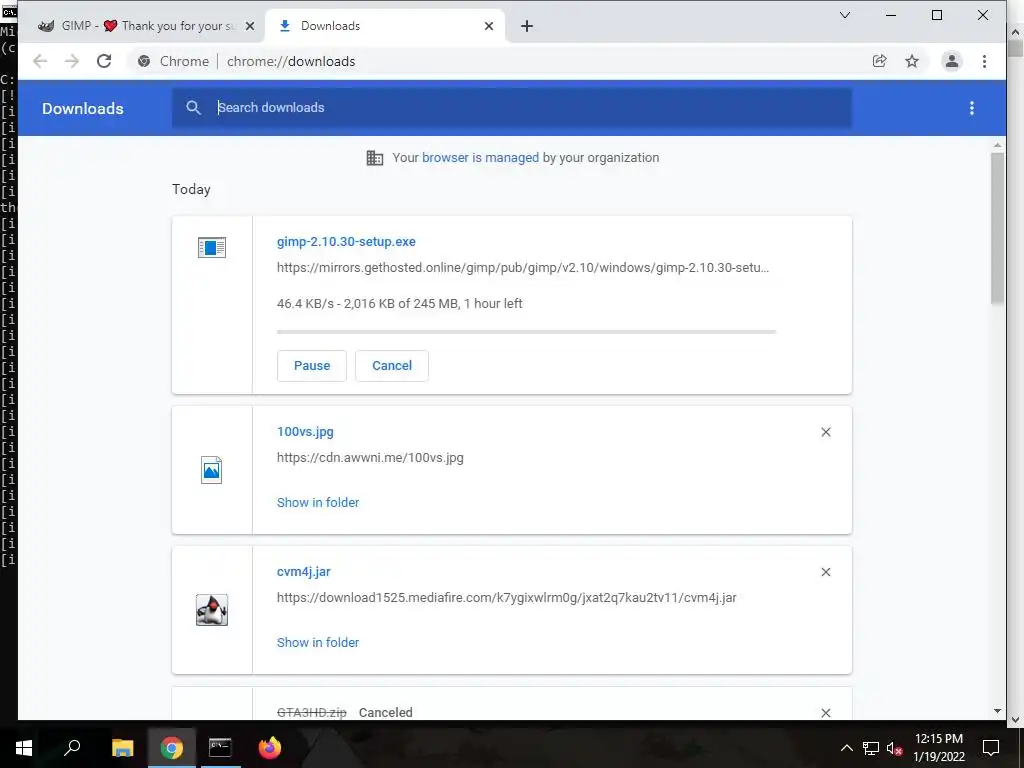Remove GTA3HD.zip entry from list

pyautogui.click(x=825, y=712)
